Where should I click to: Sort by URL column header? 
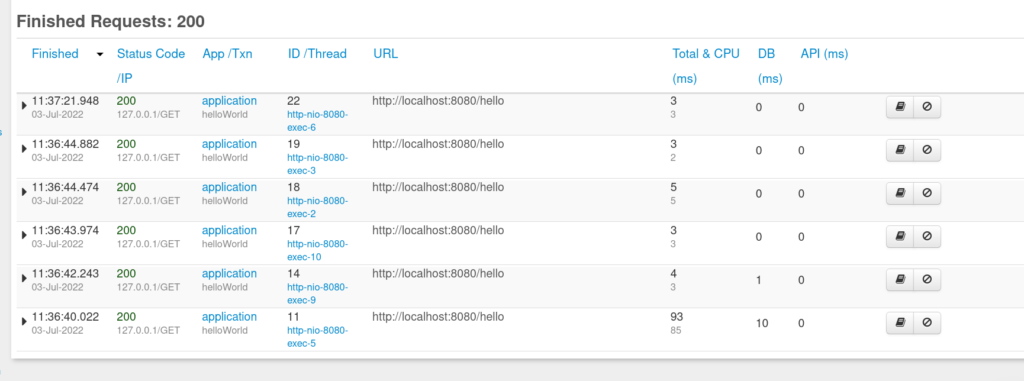(x=385, y=54)
